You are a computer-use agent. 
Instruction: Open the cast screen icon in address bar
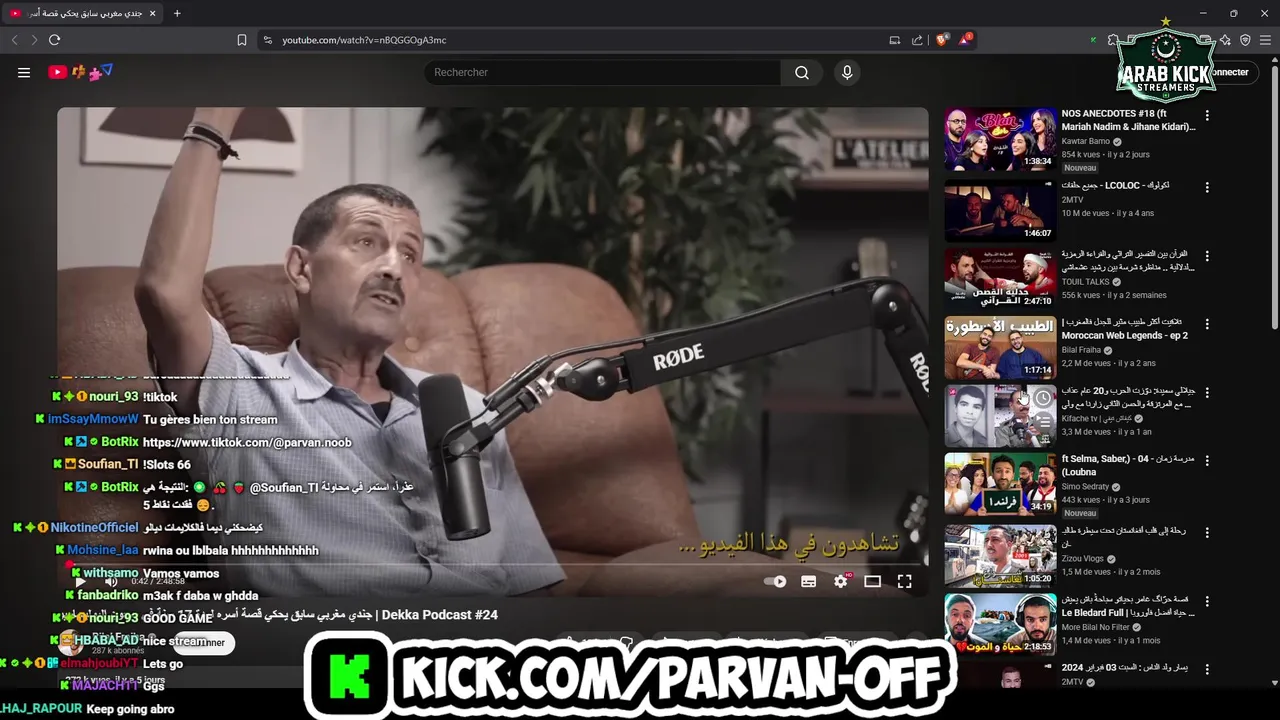[895, 40]
